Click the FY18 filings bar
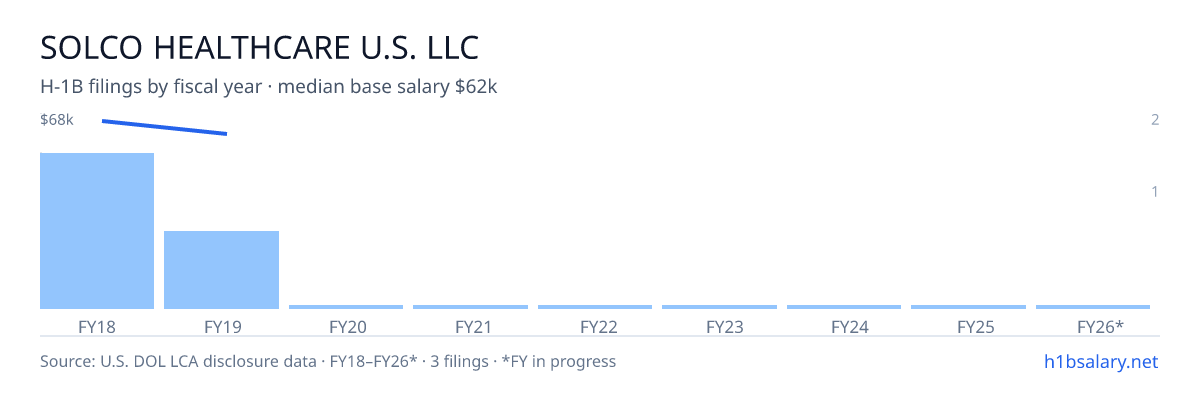 (x=97, y=231)
